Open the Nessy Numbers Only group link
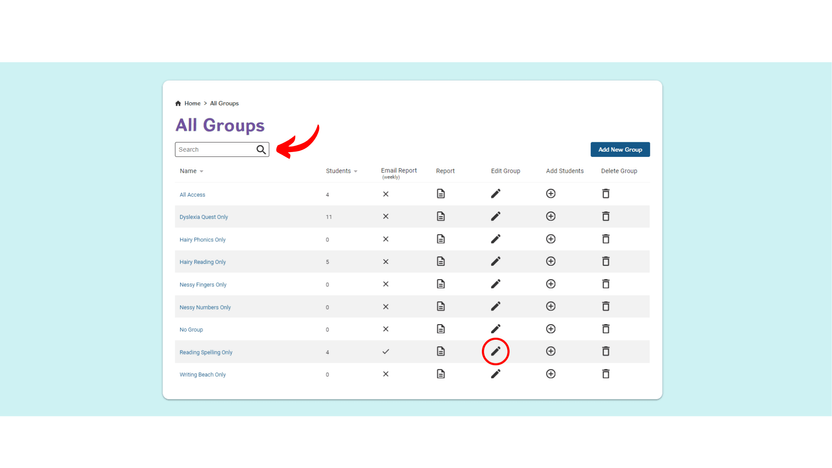 pyautogui.click(x=205, y=307)
